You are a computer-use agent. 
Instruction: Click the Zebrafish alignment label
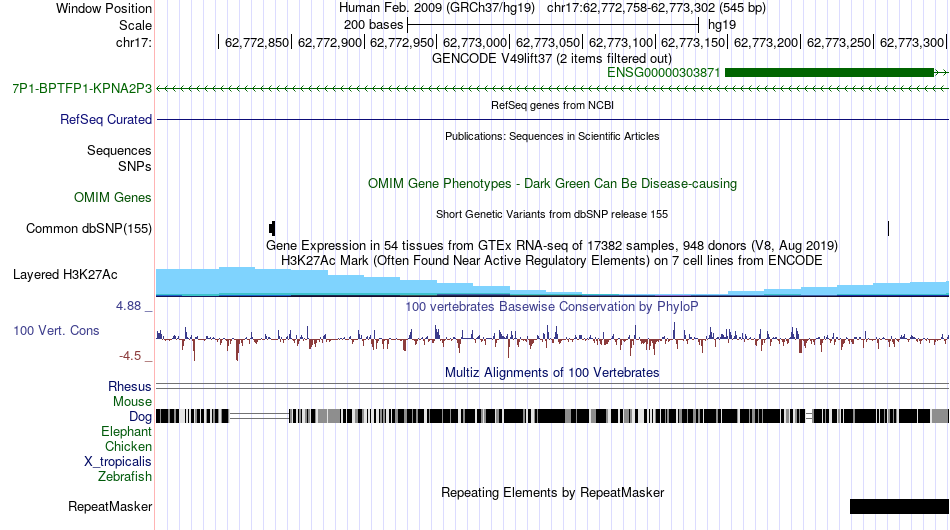125,477
